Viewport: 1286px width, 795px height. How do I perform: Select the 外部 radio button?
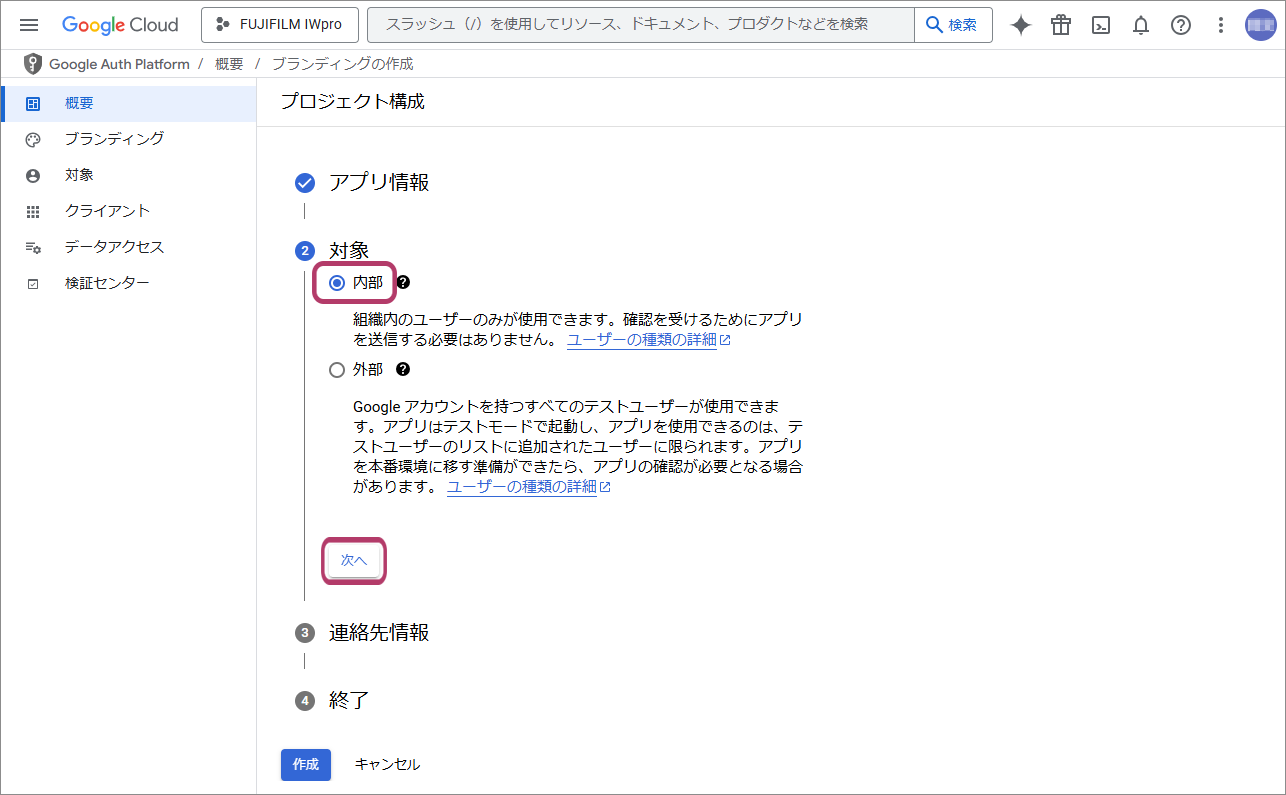337,370
